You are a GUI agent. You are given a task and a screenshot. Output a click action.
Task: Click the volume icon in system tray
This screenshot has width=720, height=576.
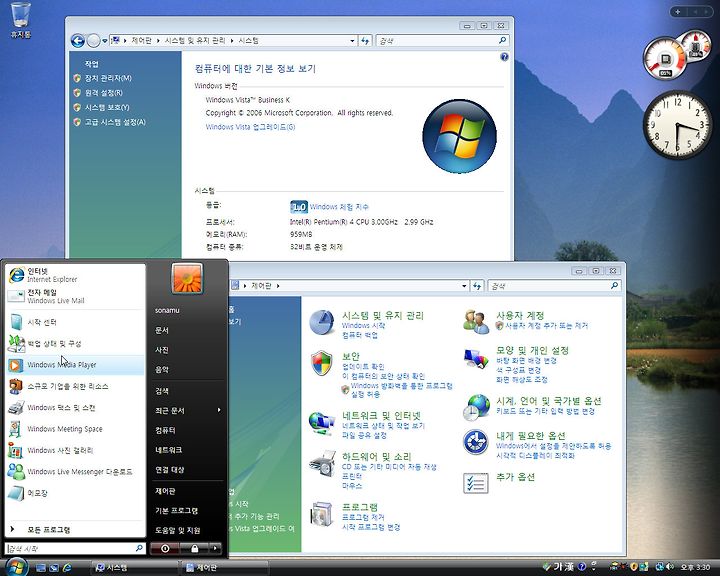tap(670, 567)
